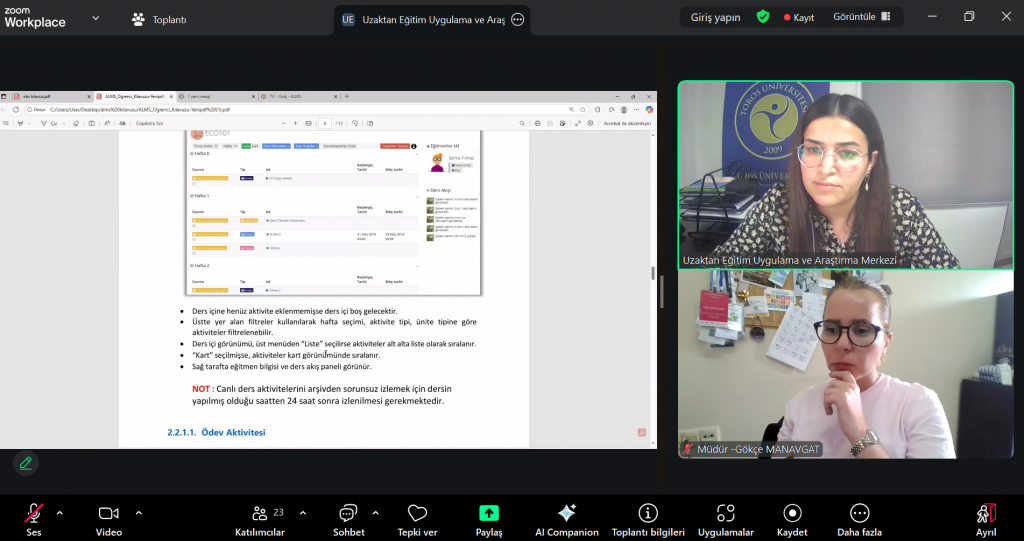Open the Uygulamalar apps panel
The width and height of the screenshot is (1024, 541).
(x=725, y=514)
